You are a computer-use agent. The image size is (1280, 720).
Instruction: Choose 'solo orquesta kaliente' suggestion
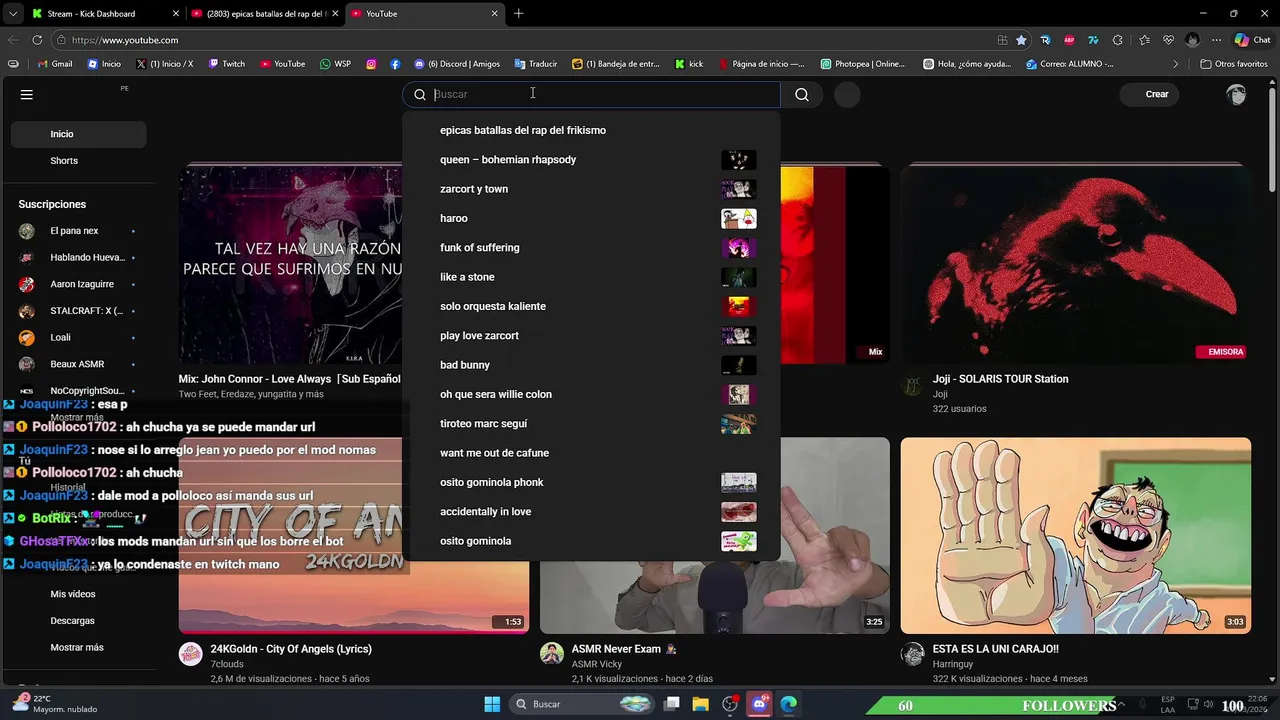(591, 306)
